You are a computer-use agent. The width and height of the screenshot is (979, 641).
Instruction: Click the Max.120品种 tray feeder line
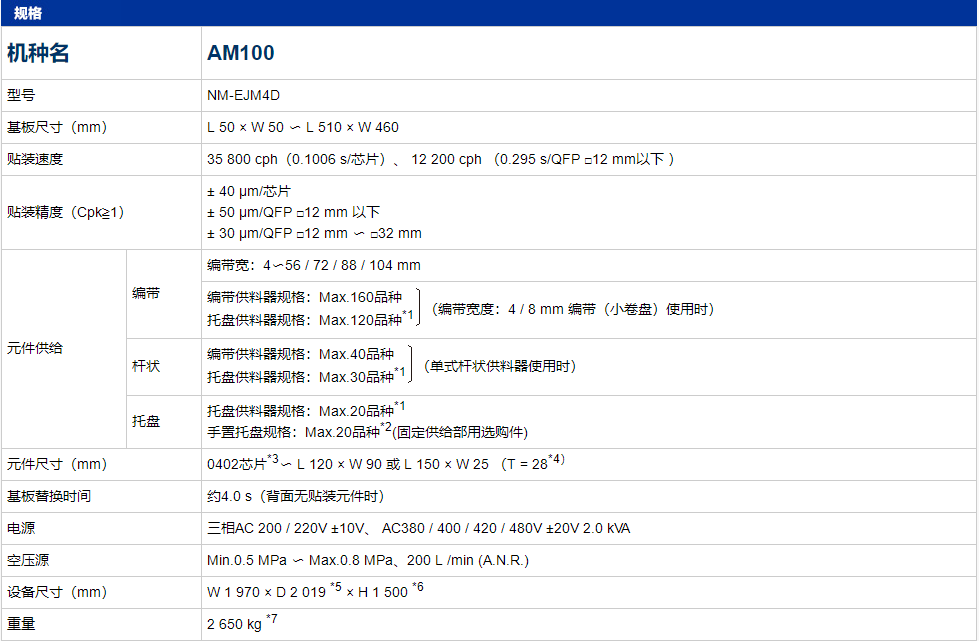(310, 320)
